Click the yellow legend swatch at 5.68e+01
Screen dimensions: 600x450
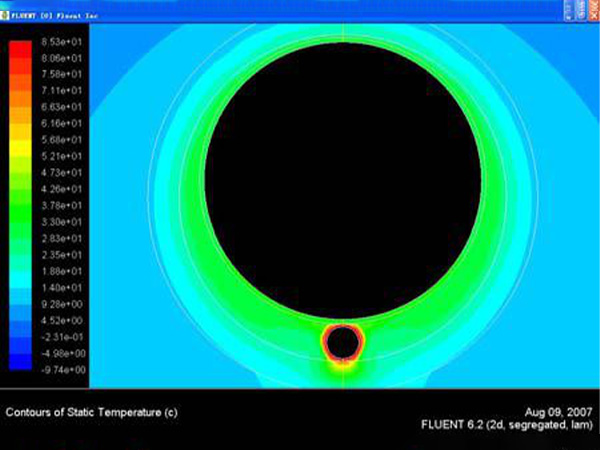click(21, 140)
